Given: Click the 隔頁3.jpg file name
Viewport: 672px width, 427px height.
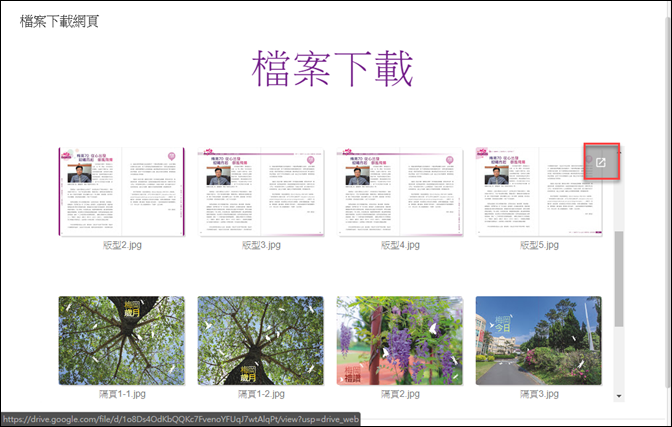Looking at the screenshot, I should point(539,394).
